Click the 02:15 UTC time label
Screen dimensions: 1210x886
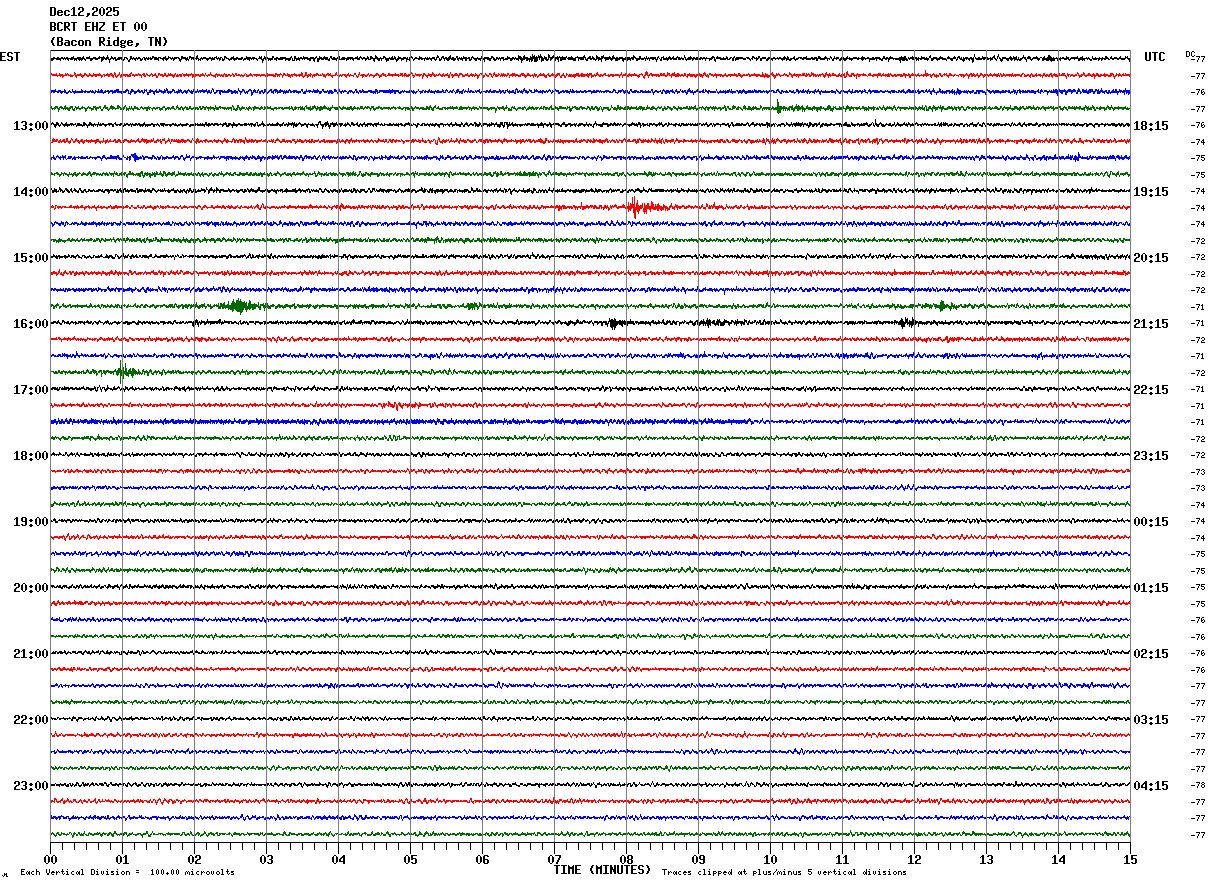[x=1151, y=654]
